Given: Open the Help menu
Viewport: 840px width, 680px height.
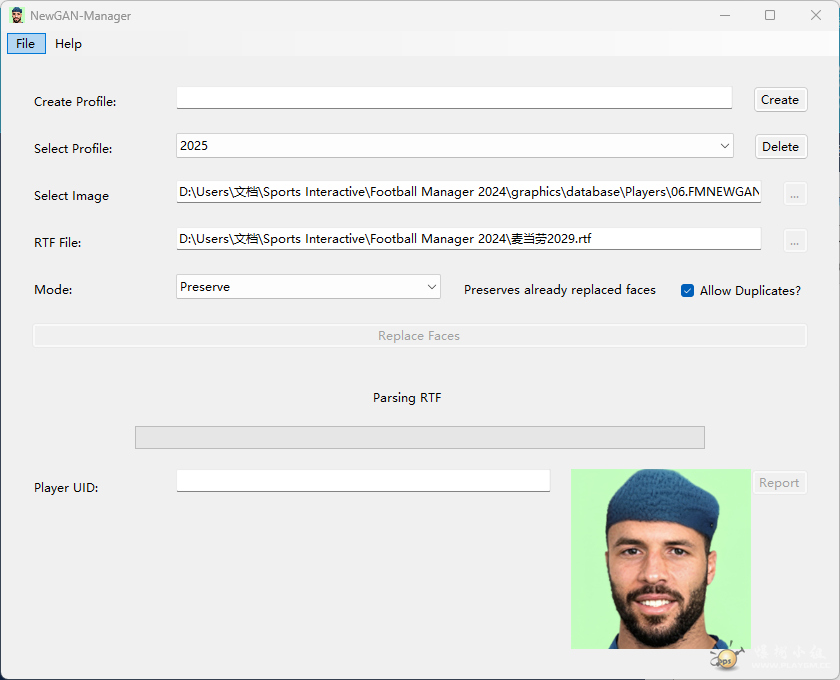Looking at the screenshot, I should click(x=69, y=44).
